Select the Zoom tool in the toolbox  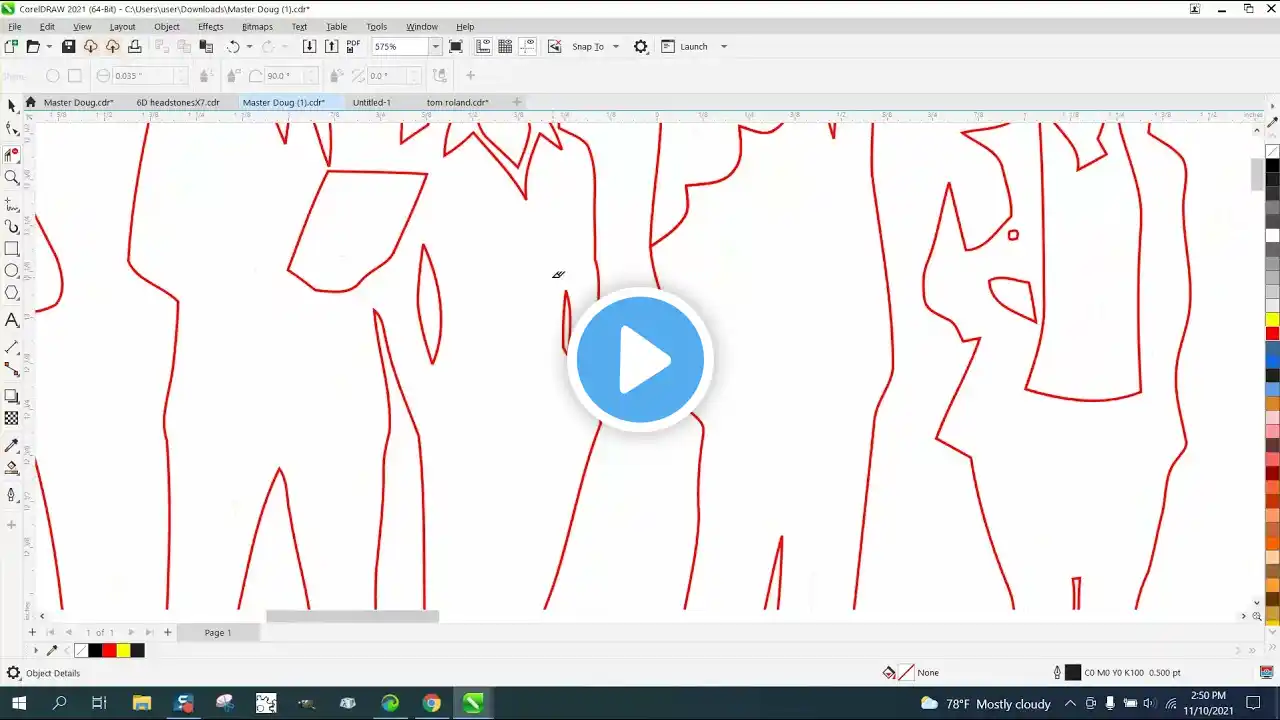[12, 177]
